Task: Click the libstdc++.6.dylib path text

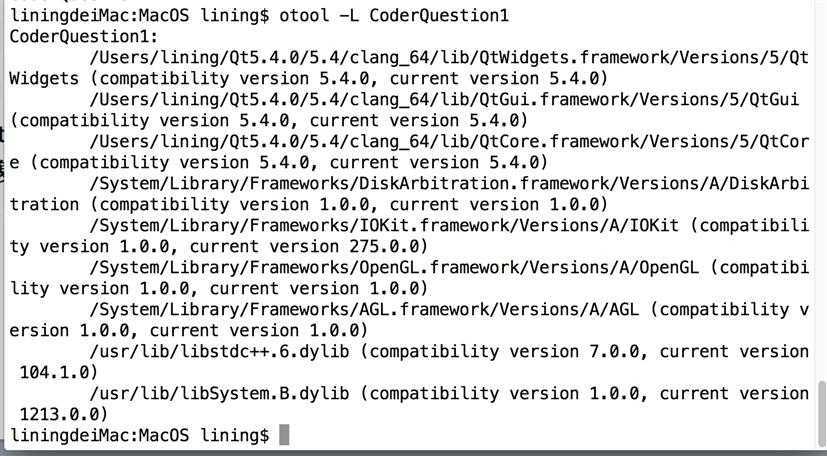Action: click(219, 352)
